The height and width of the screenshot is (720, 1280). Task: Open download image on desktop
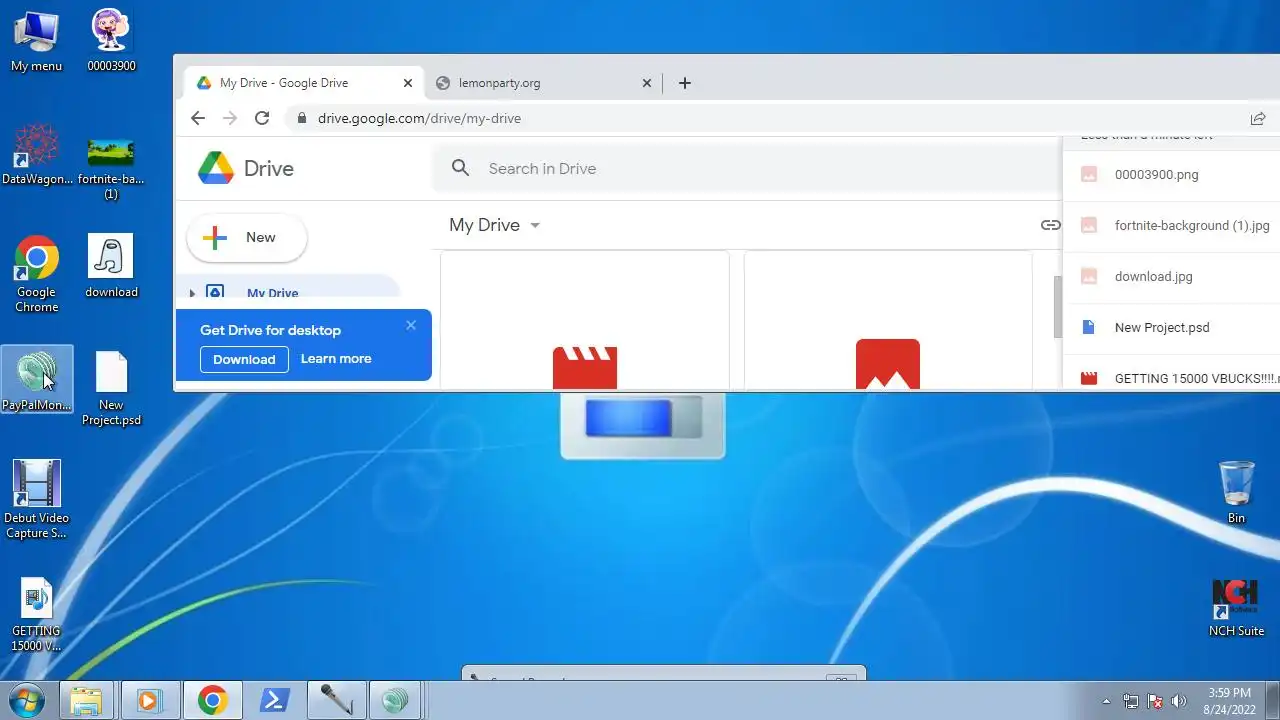point(111,267)
